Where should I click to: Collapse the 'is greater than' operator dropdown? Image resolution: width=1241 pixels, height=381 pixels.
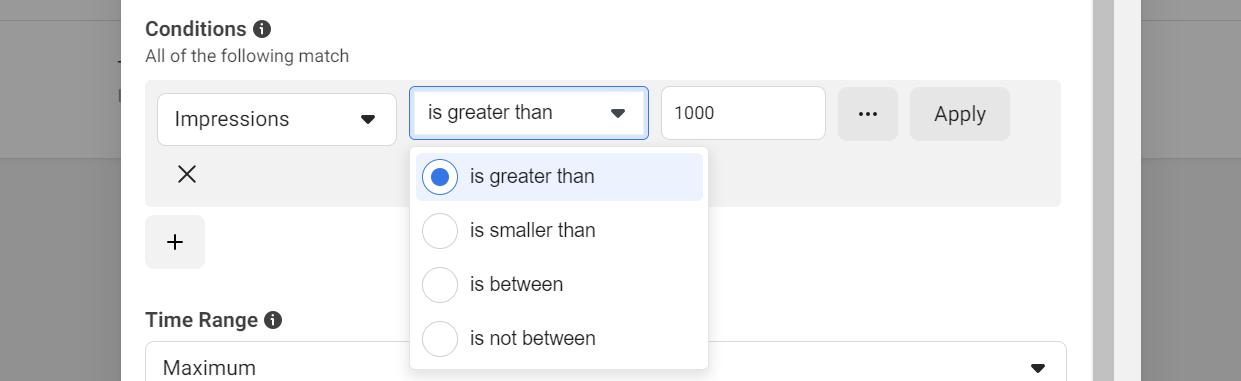coord(529,113)
